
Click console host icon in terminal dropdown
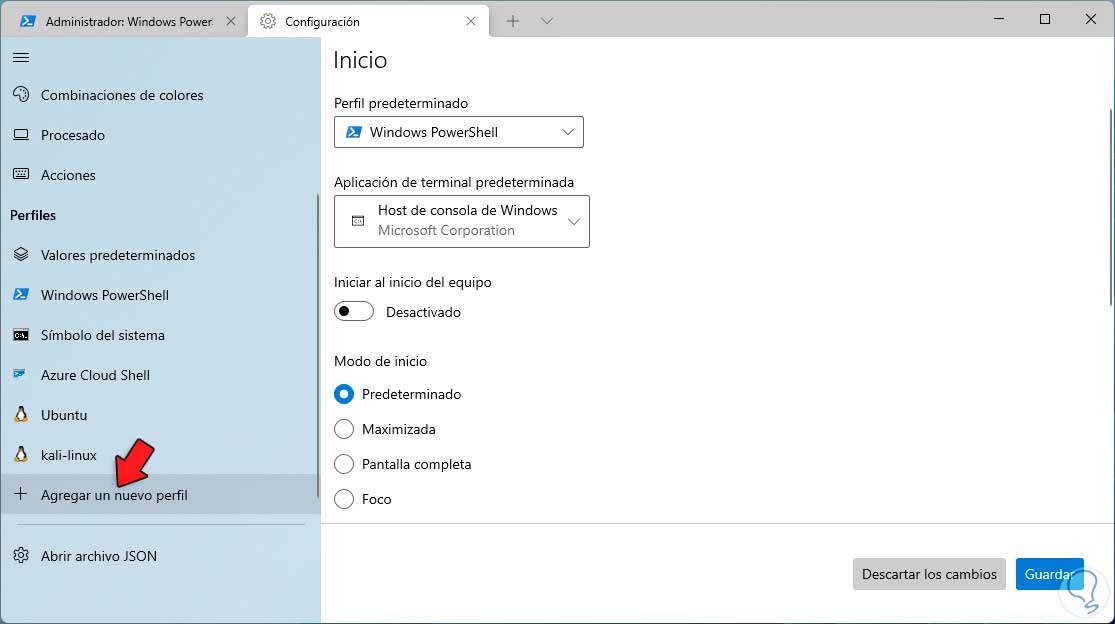click(358, 221)
